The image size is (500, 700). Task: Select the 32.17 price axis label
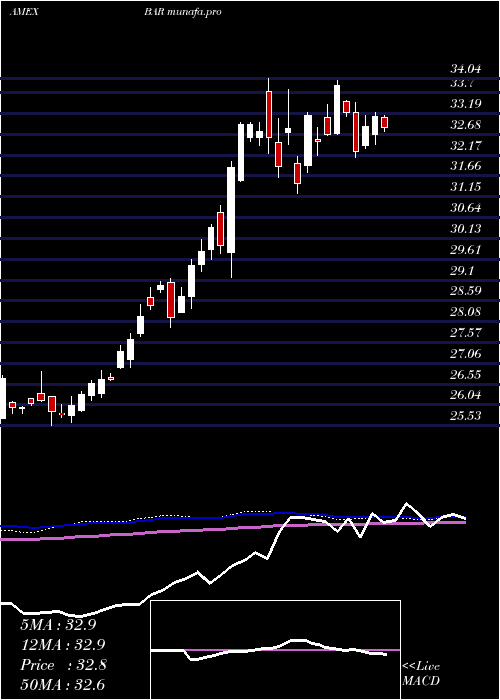pyautogui.click(x=465, y=145)
